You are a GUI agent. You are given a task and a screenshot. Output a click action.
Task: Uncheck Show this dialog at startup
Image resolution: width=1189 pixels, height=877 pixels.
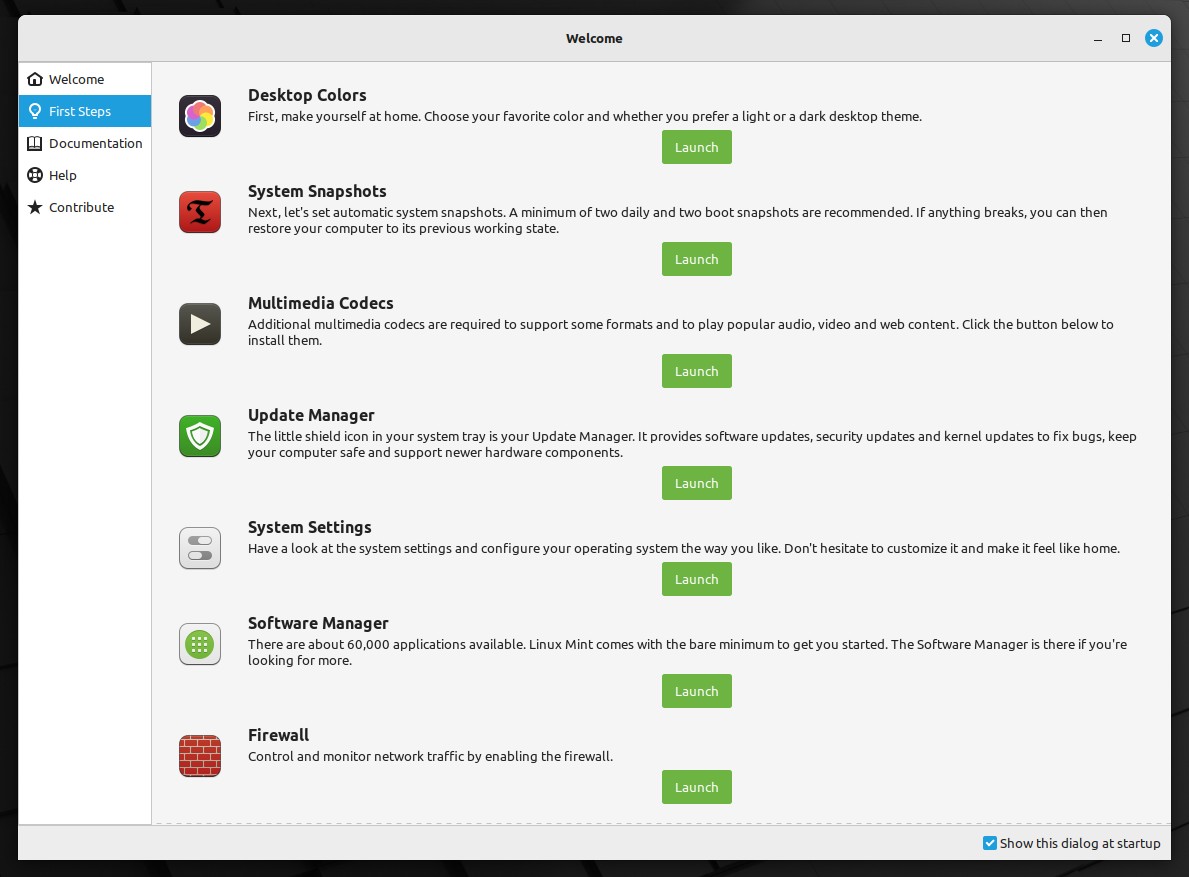point(990,843)
